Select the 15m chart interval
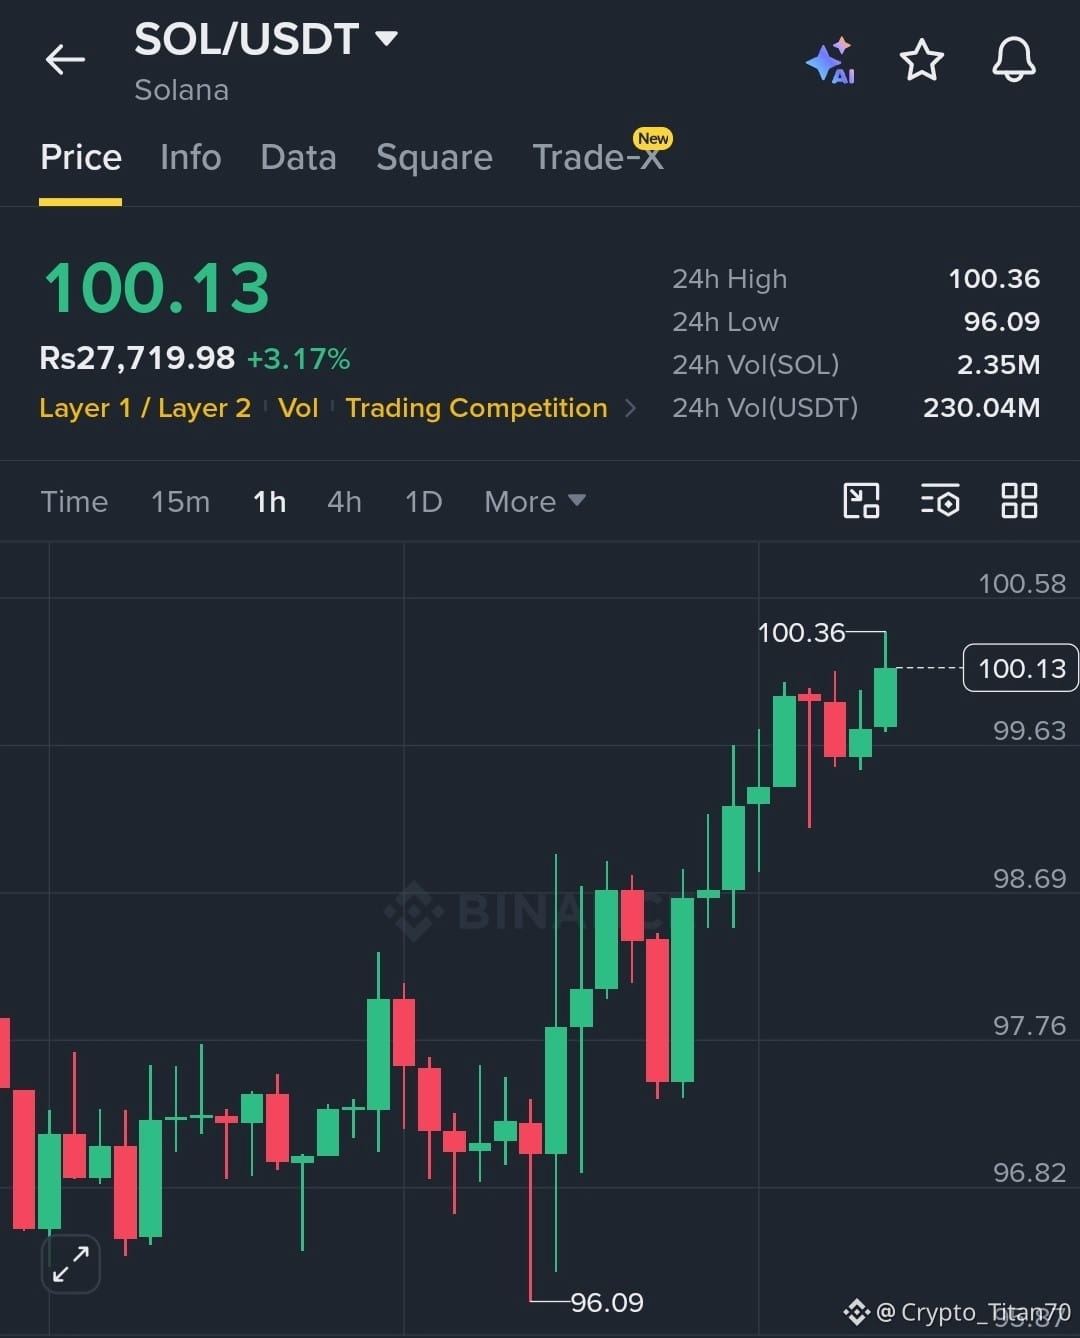Screen dimensions: 1080x1338 point(180,501)
